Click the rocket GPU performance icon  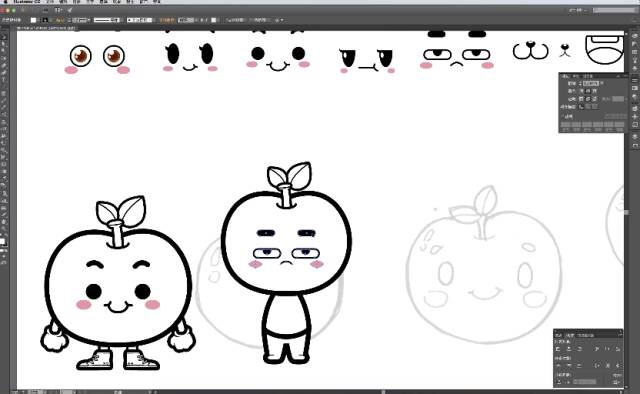tap(69, 10)
